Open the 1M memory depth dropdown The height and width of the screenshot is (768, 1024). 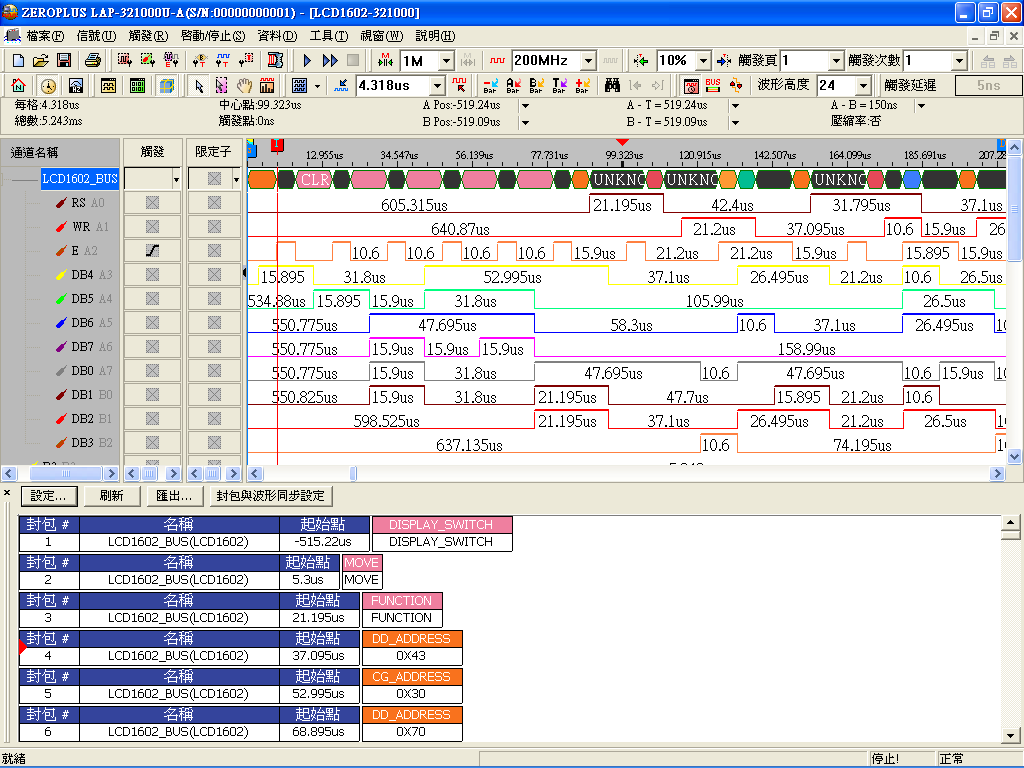tap(446, 61)
